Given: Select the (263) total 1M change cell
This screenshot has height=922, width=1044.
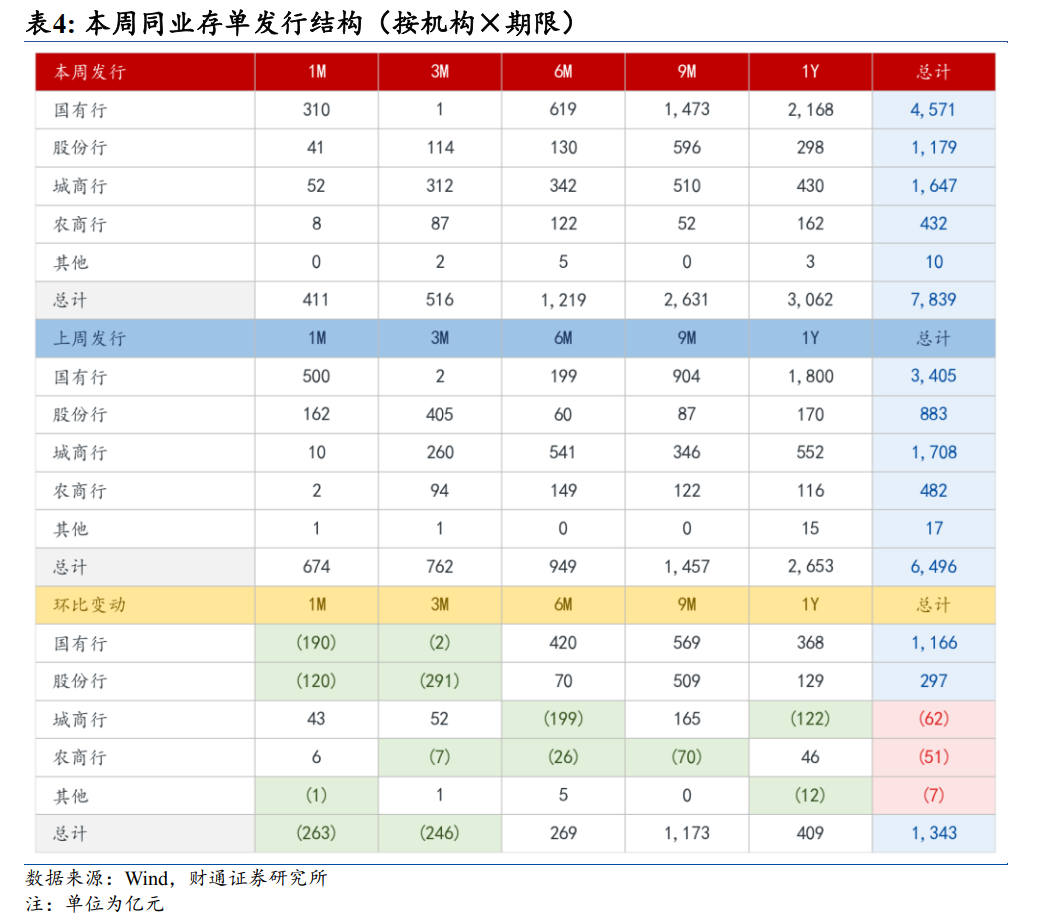Looking at the screenshot, I should click(316, 833).
